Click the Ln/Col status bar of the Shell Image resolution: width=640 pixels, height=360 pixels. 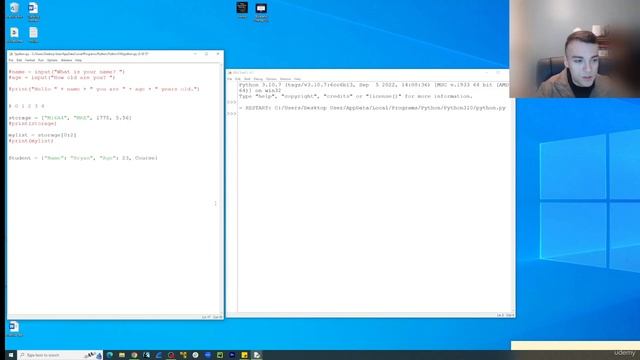[505, 315]
